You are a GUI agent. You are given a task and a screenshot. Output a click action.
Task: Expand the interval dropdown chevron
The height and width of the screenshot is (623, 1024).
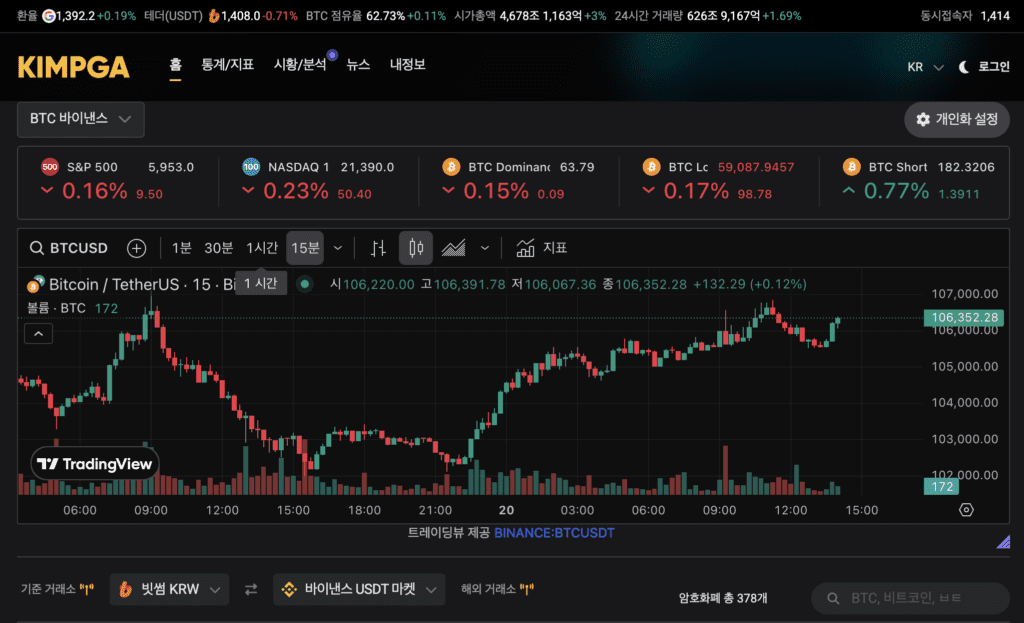coord(338,248)
